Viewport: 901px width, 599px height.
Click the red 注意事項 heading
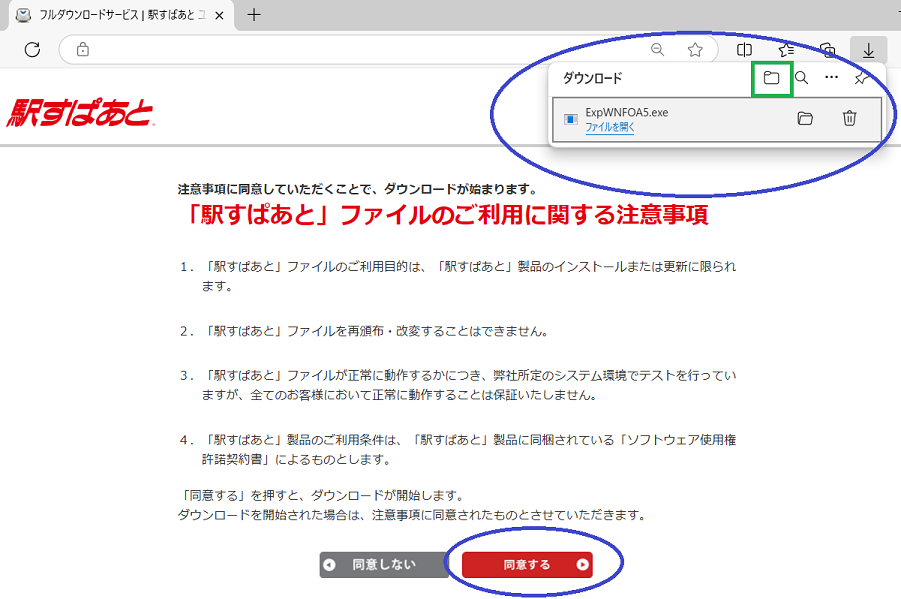click(x=446, y=215)
